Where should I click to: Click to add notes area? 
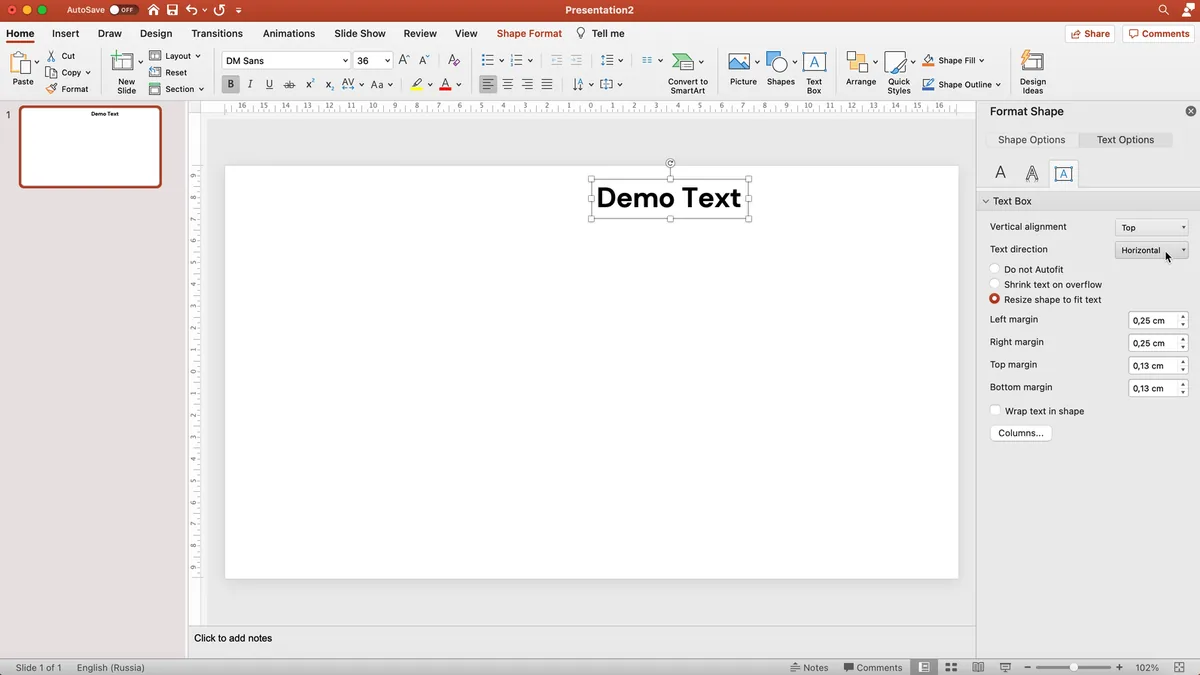[233, 638]
